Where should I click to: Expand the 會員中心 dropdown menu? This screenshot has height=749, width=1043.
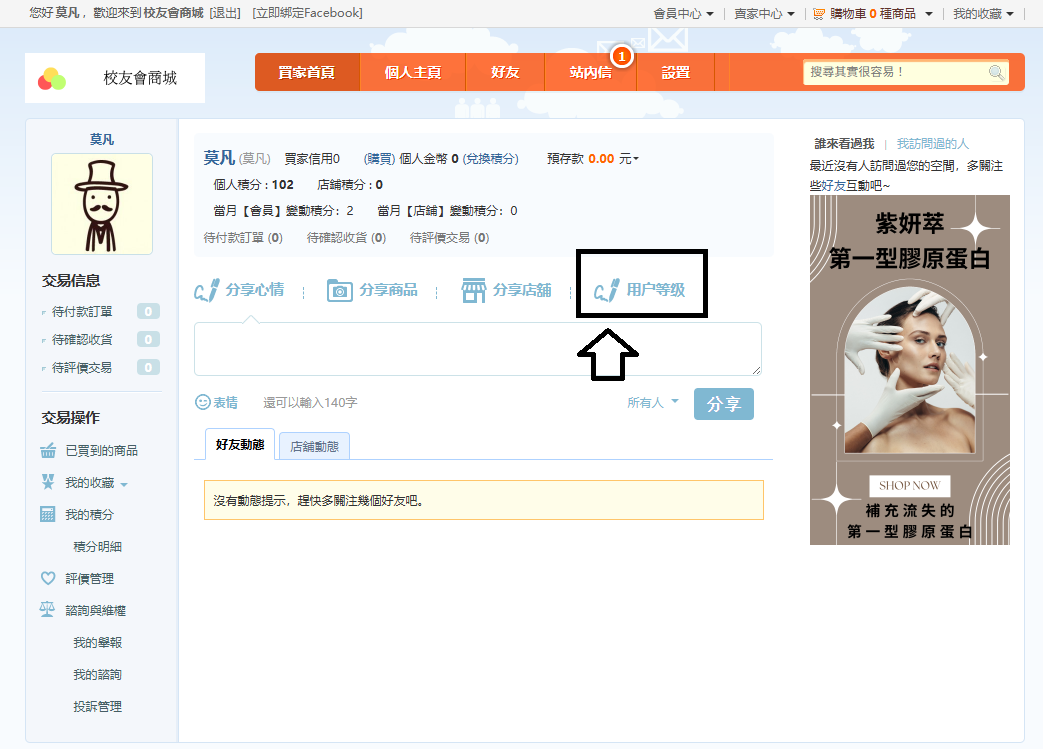tap(684, 14)
